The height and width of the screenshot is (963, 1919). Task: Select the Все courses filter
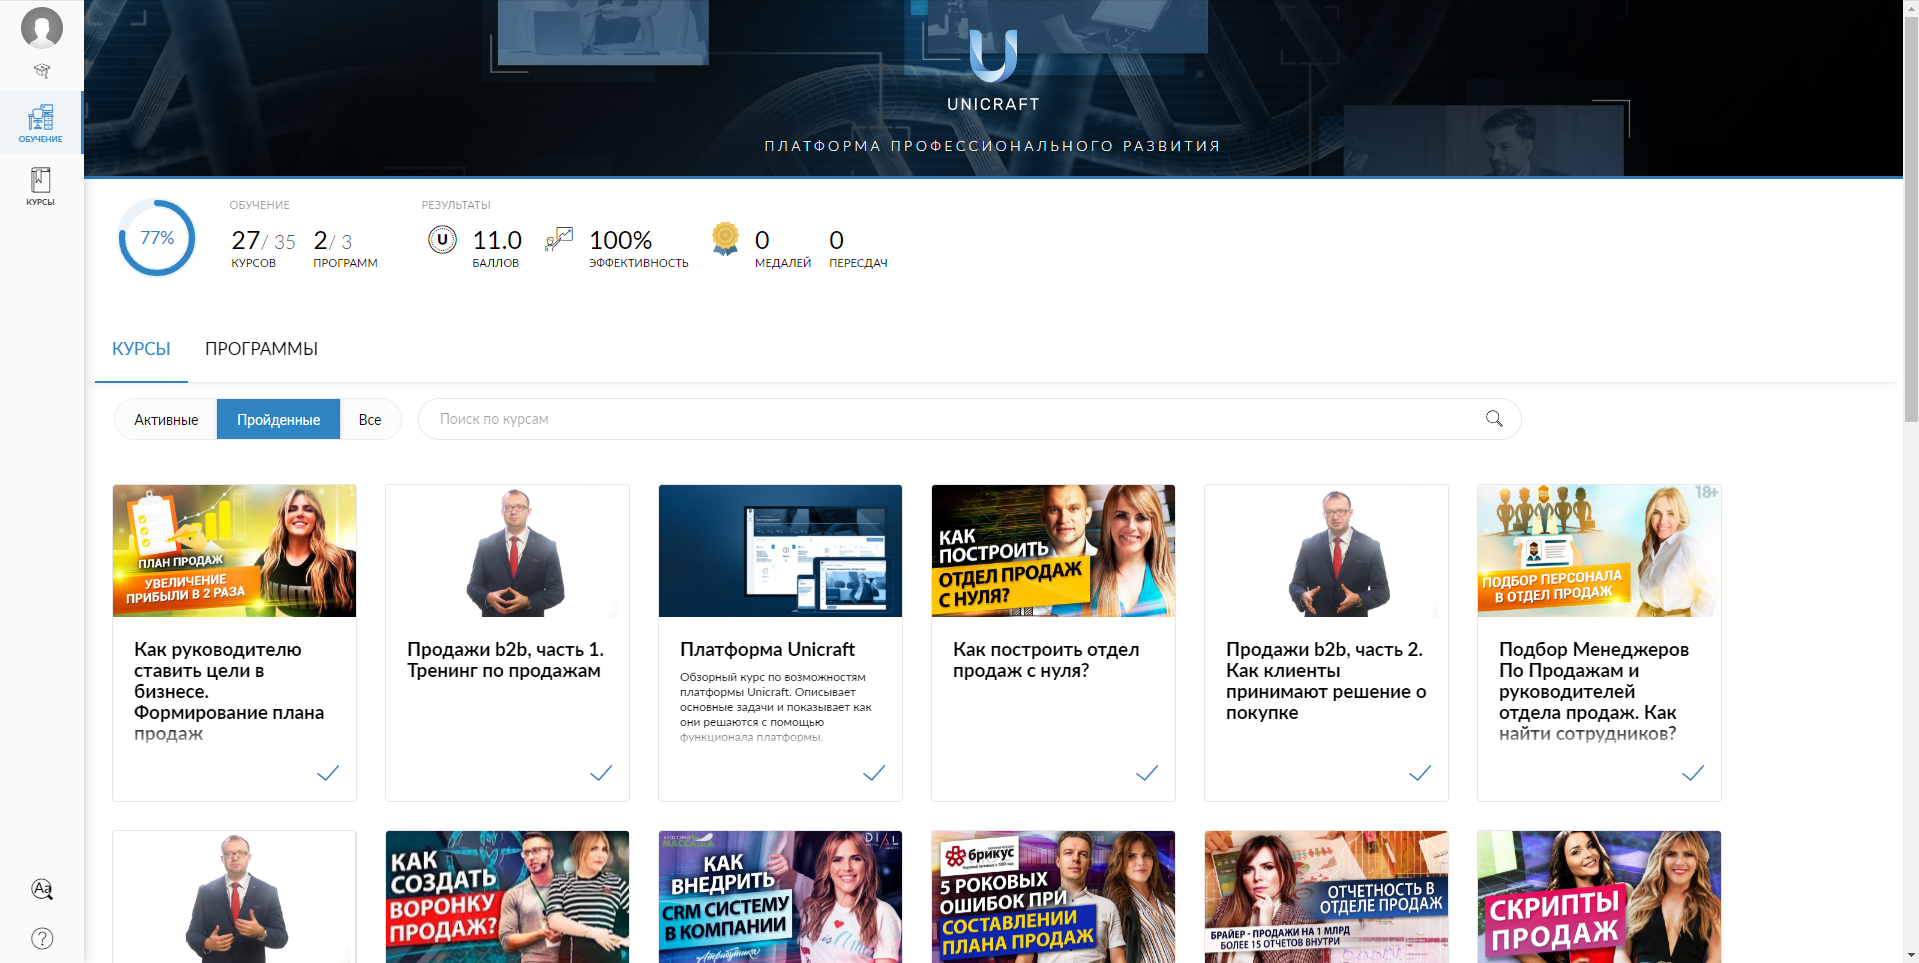click(x=370, y=420)
